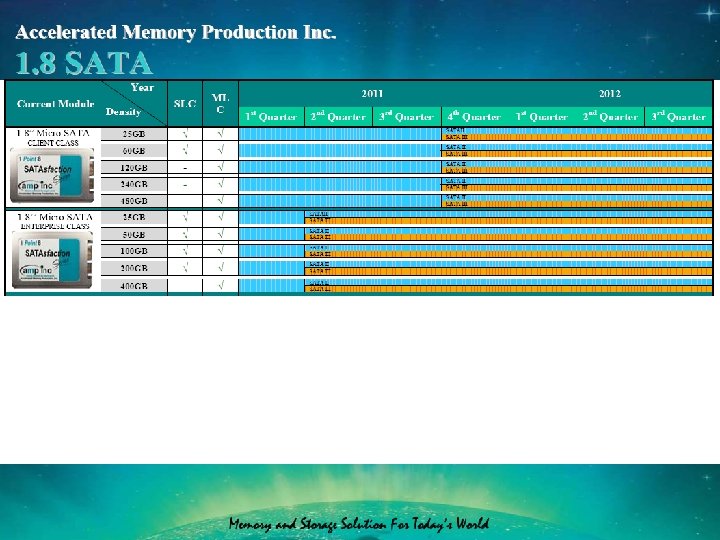Click the orange SATA III bar in 60GB row
Viewport: 720px width, 540px height.
(577, 154)
